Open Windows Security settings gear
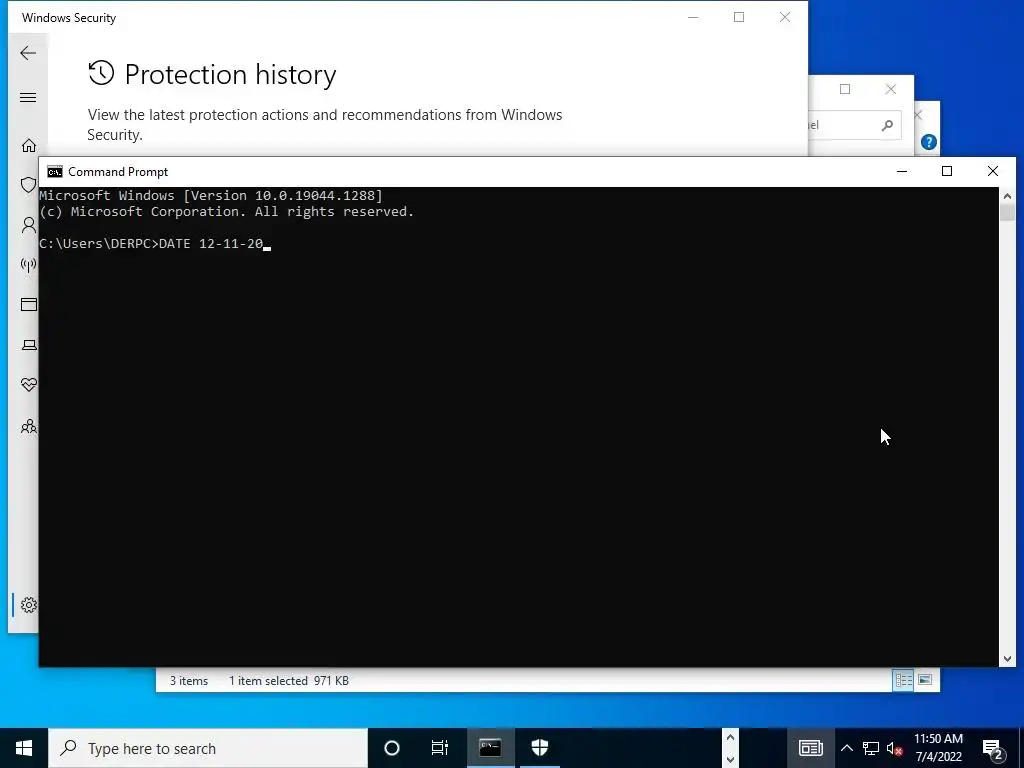The image size is (1024, 768). coord(29,605)
